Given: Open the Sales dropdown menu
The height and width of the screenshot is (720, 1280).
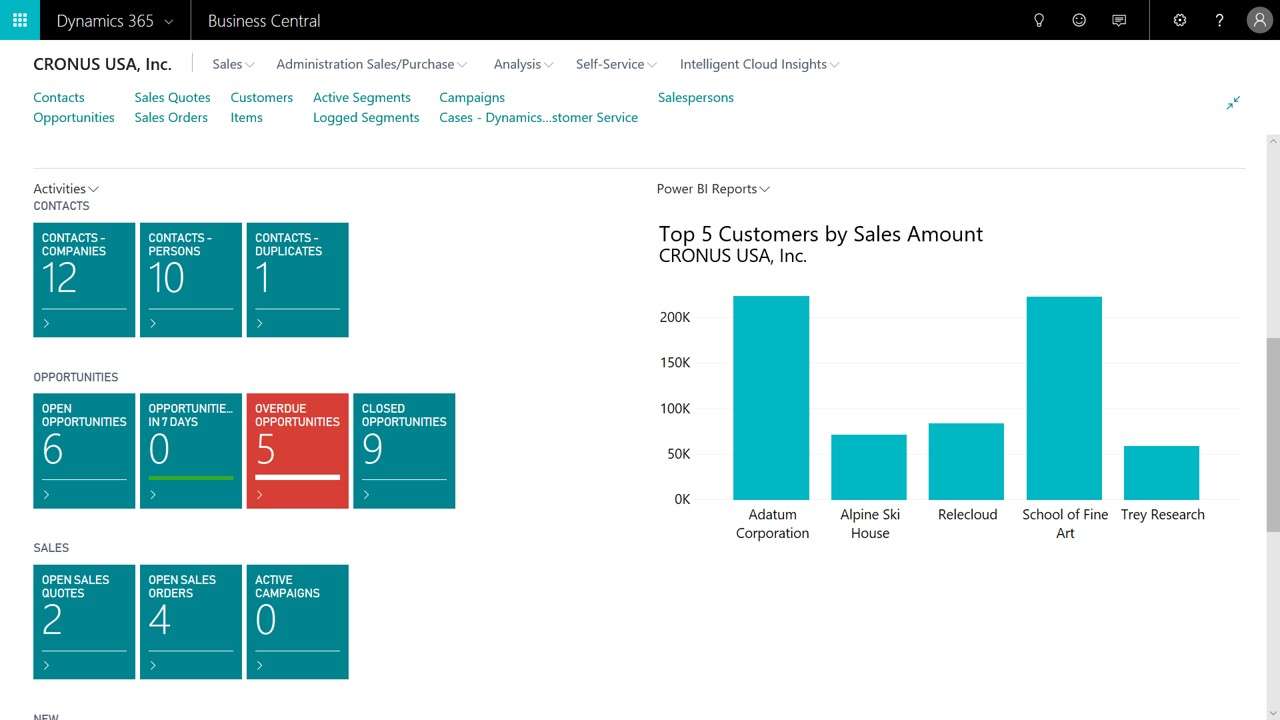Looking at the screenshot, I should pyautogui.click(x=231, y=63).
